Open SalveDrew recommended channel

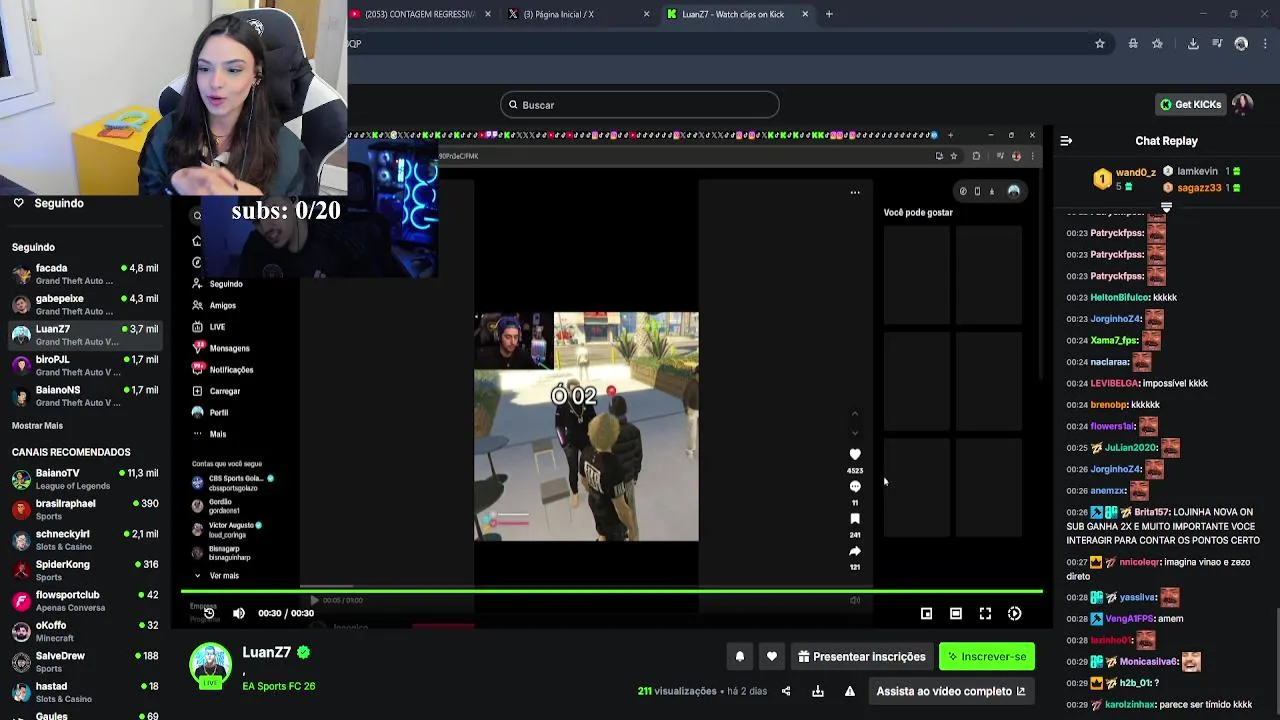click(x=85, y=662)
